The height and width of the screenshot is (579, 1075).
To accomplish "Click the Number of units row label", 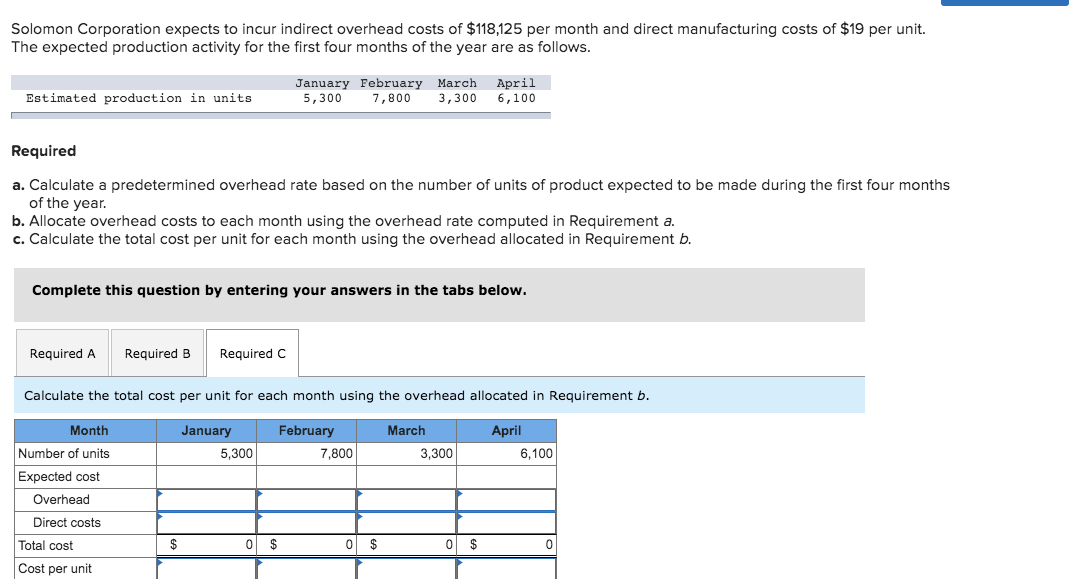I will click(64, 454).
